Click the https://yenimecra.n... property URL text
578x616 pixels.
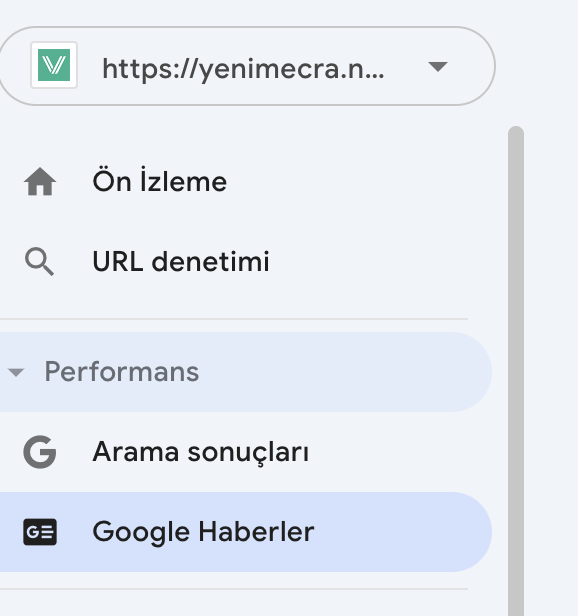pyautogui.click(x=243, y=70)
